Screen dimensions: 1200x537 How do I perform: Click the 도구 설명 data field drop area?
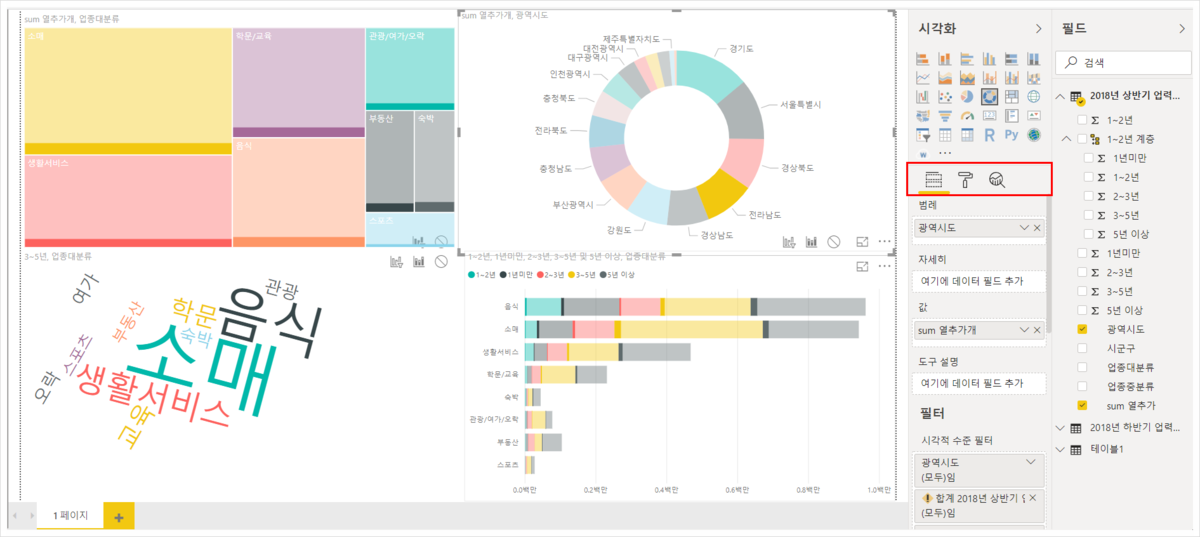(980, 383)
